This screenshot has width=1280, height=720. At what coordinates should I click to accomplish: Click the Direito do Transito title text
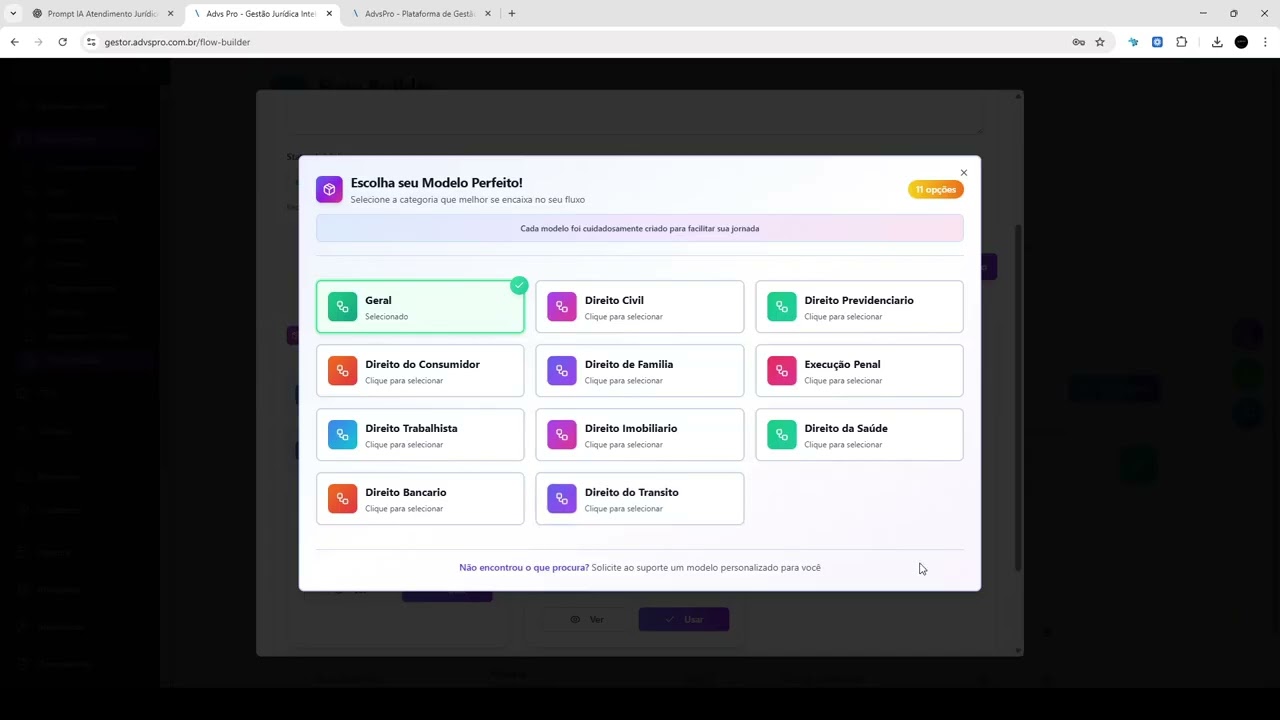pos(632,492)
